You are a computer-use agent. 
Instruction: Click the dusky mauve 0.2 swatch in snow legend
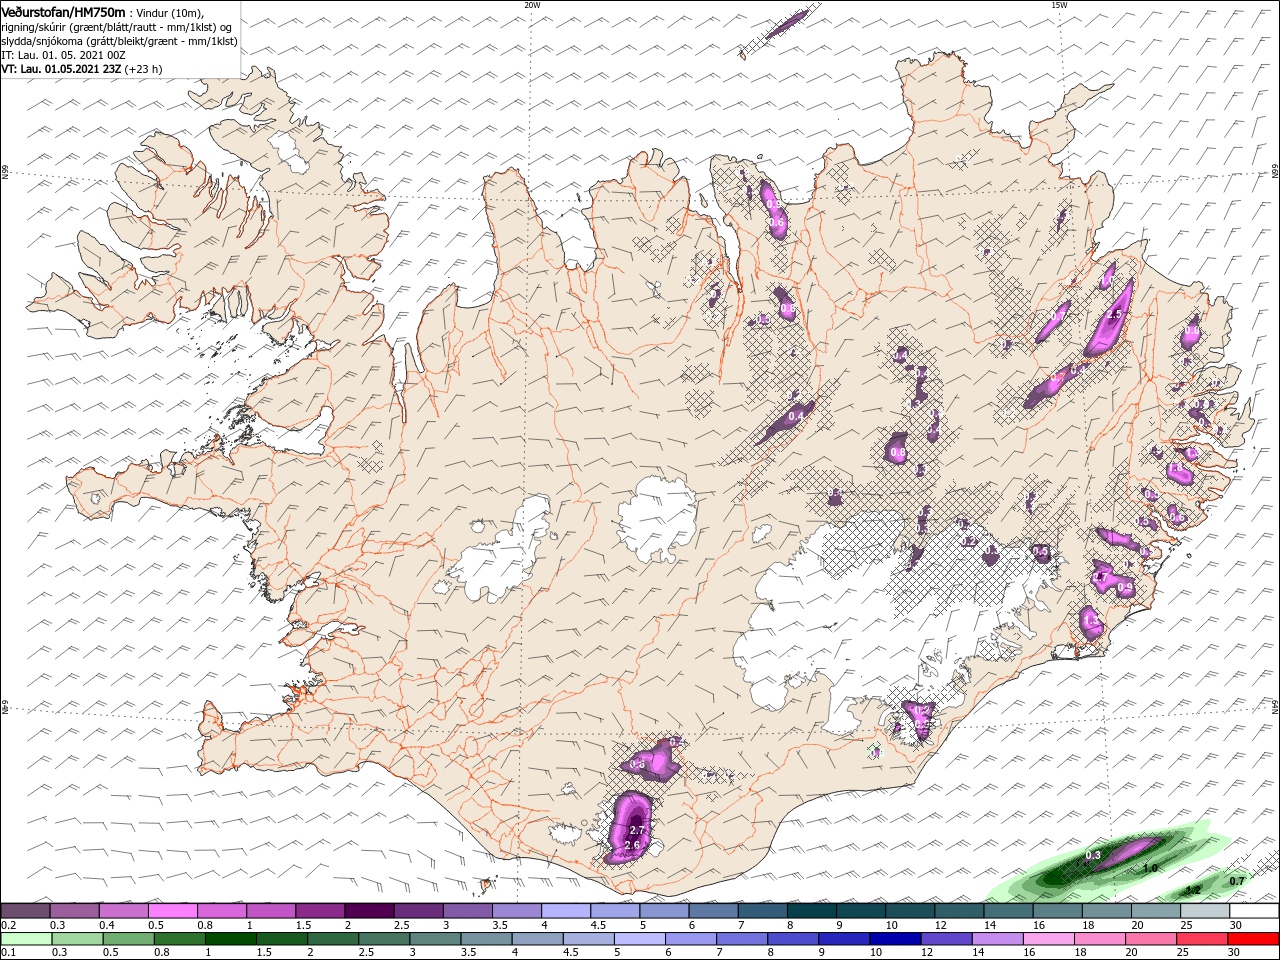pyautogui.click(x=25, y=911)
